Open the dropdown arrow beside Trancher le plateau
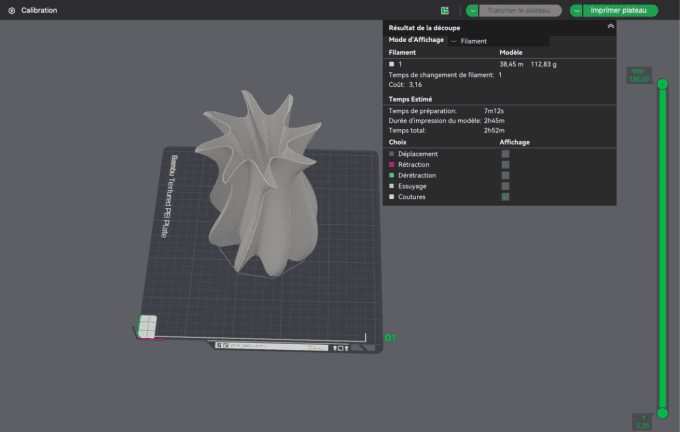Image resolution: width=680 pixels, height=432 pixels. (473, 10)
